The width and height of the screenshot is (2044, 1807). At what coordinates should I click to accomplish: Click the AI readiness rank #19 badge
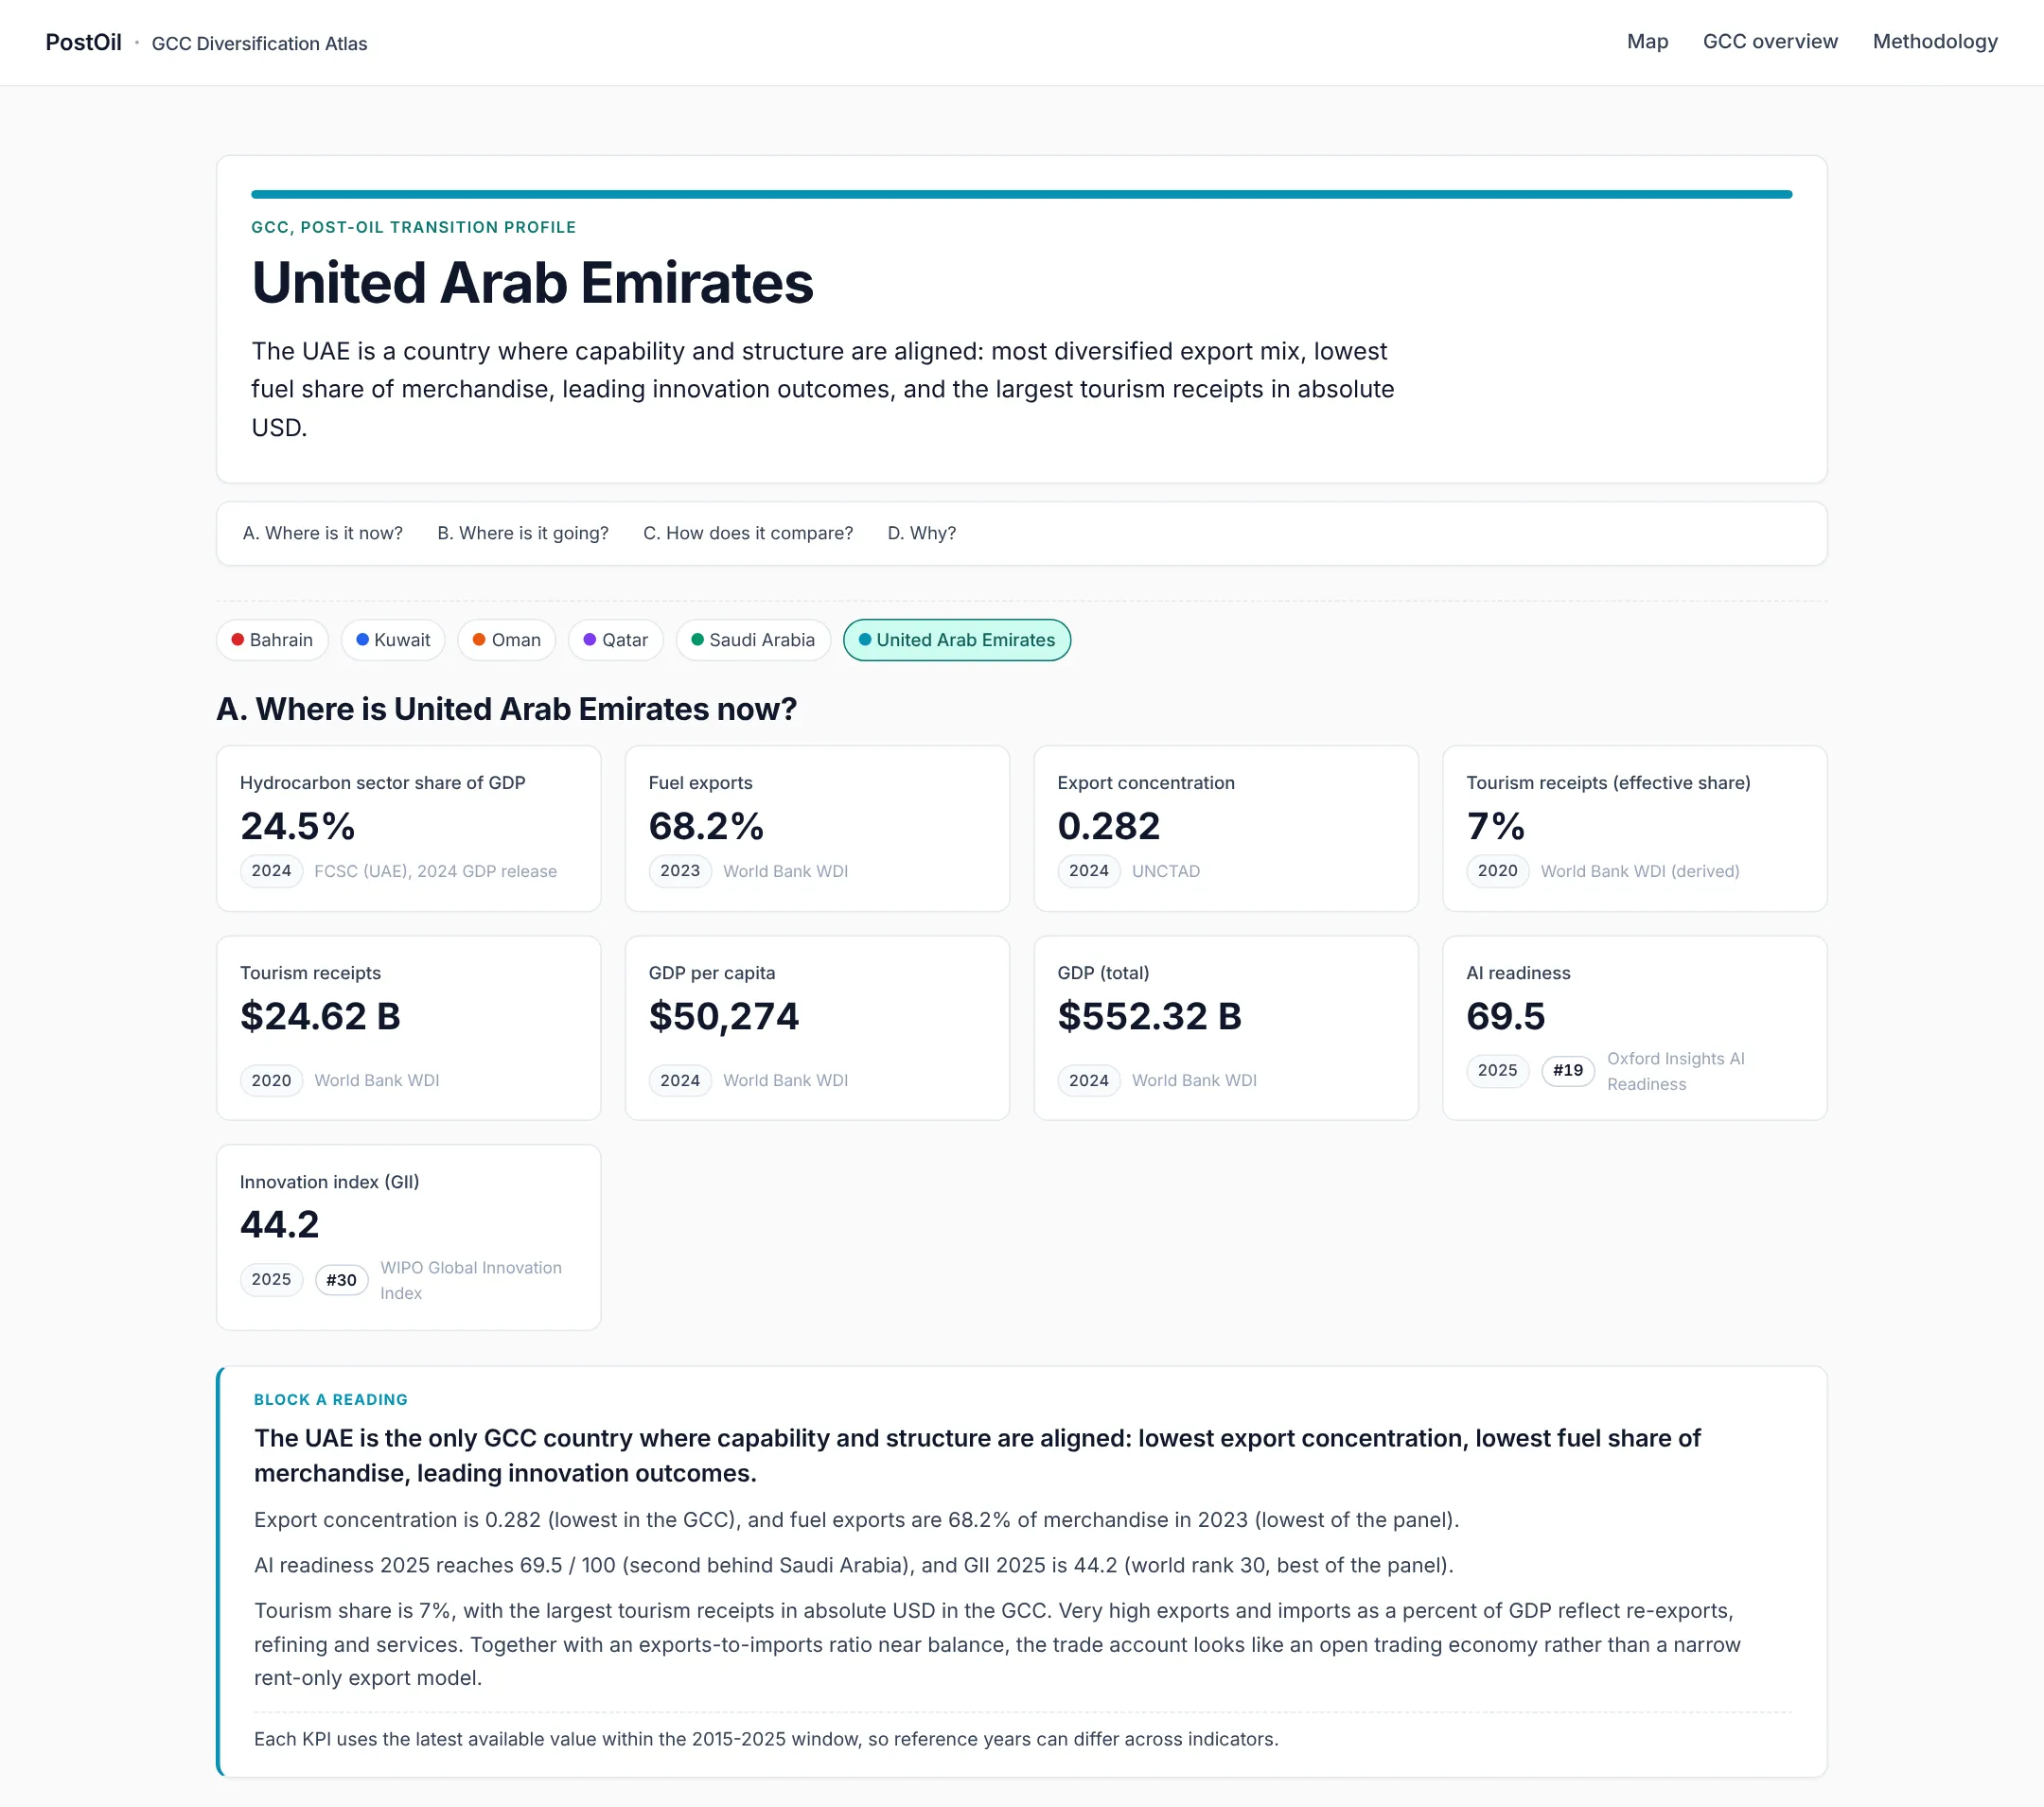1568,1071
